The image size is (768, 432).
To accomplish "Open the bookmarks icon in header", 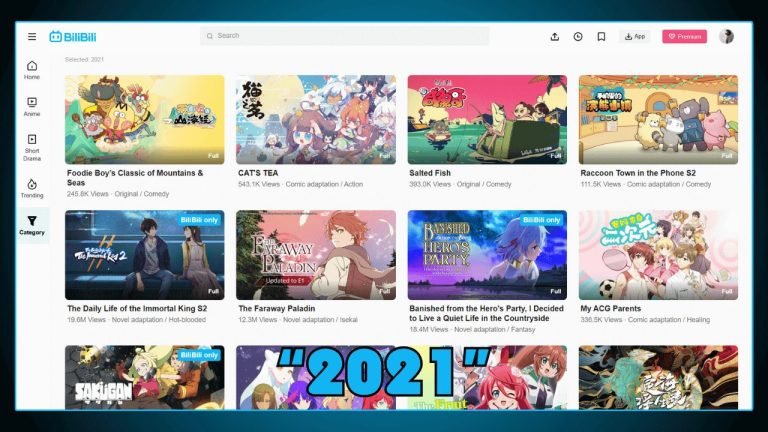I will pyautogui.click(x=601, y=36).
